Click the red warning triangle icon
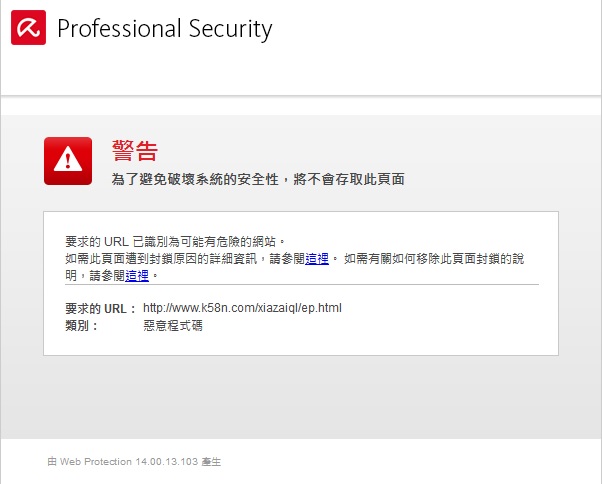 click(x=68, y=161)
